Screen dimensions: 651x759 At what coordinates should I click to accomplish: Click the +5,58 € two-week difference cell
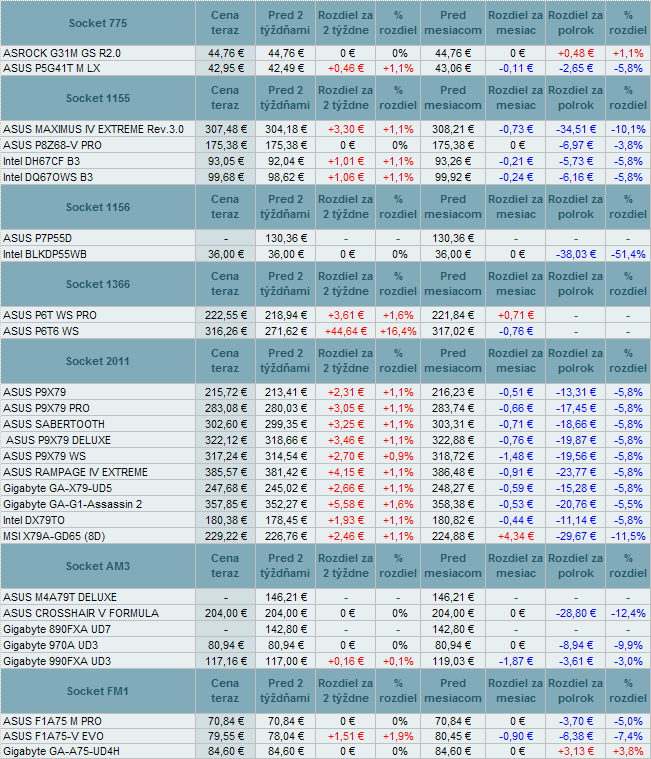[346, 504]
